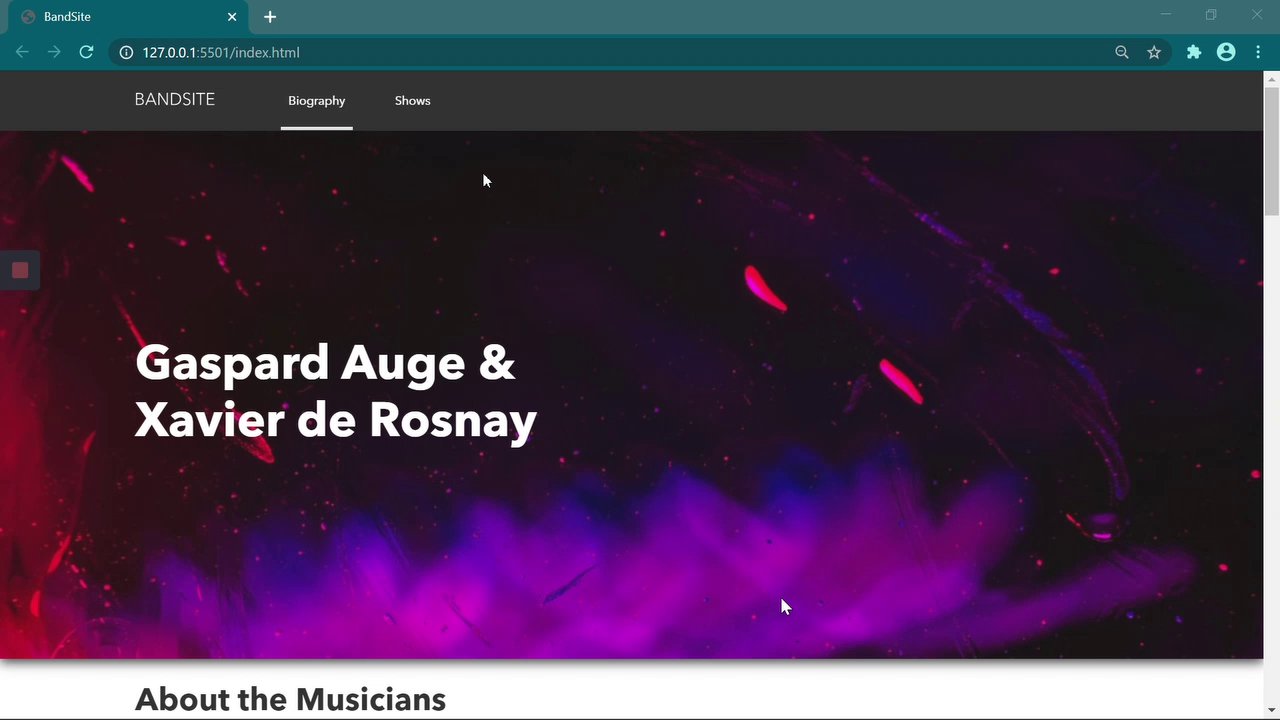1280x720 pixels.
Task: Restore down the Chrome window
Action: tap(1211, 15)
